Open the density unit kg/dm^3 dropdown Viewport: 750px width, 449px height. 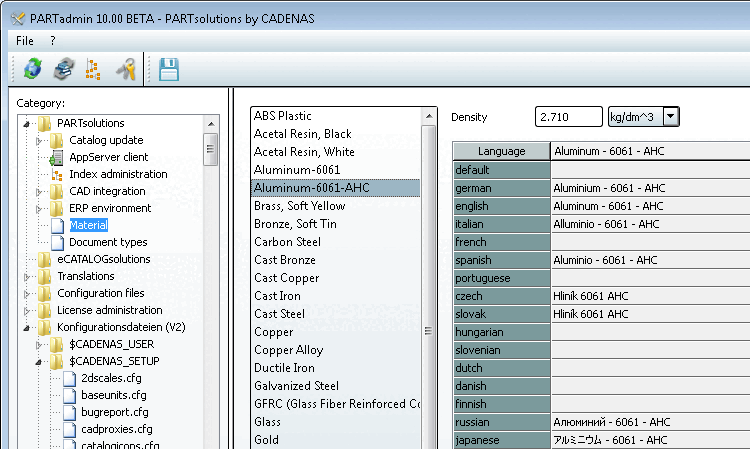pos(670,117)
